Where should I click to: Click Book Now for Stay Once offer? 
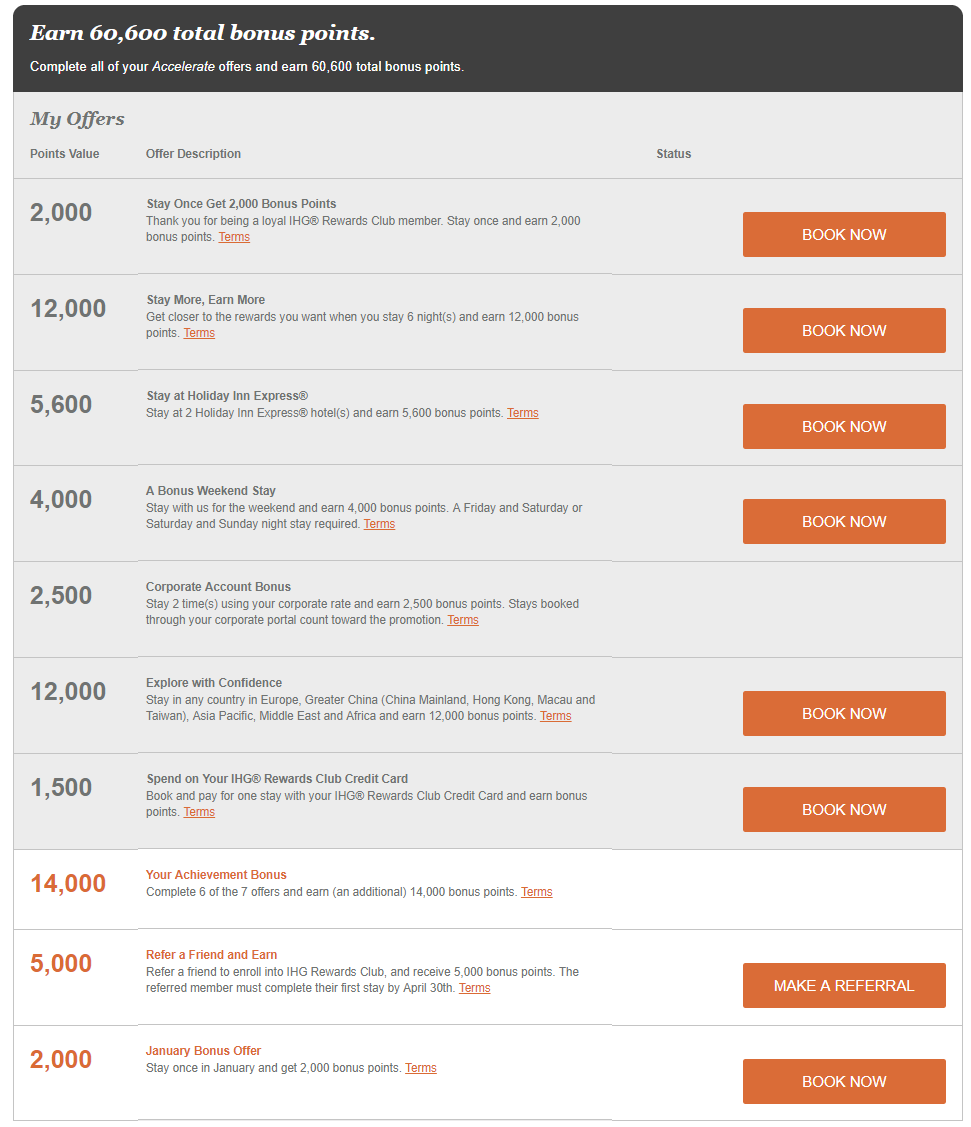point(844,234)
